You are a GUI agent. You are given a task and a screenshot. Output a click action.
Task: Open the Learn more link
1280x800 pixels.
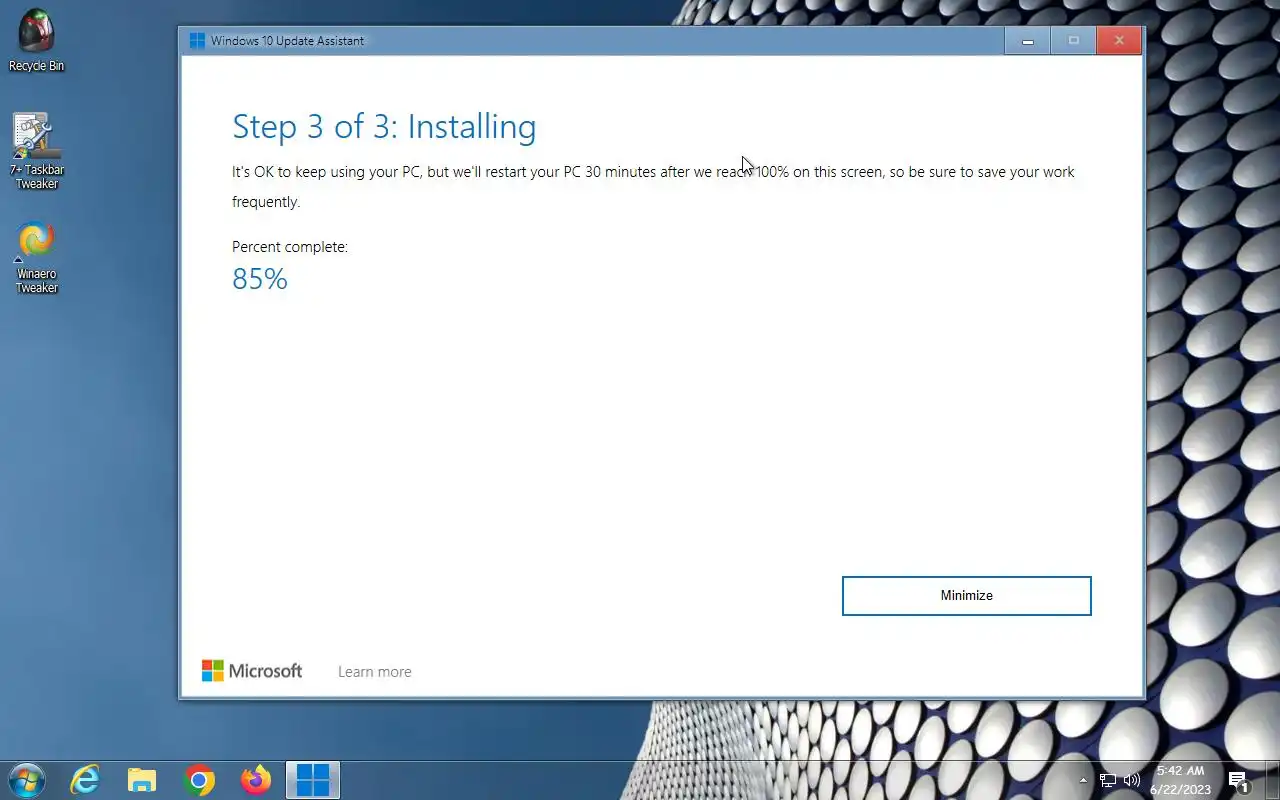(375, 672)
